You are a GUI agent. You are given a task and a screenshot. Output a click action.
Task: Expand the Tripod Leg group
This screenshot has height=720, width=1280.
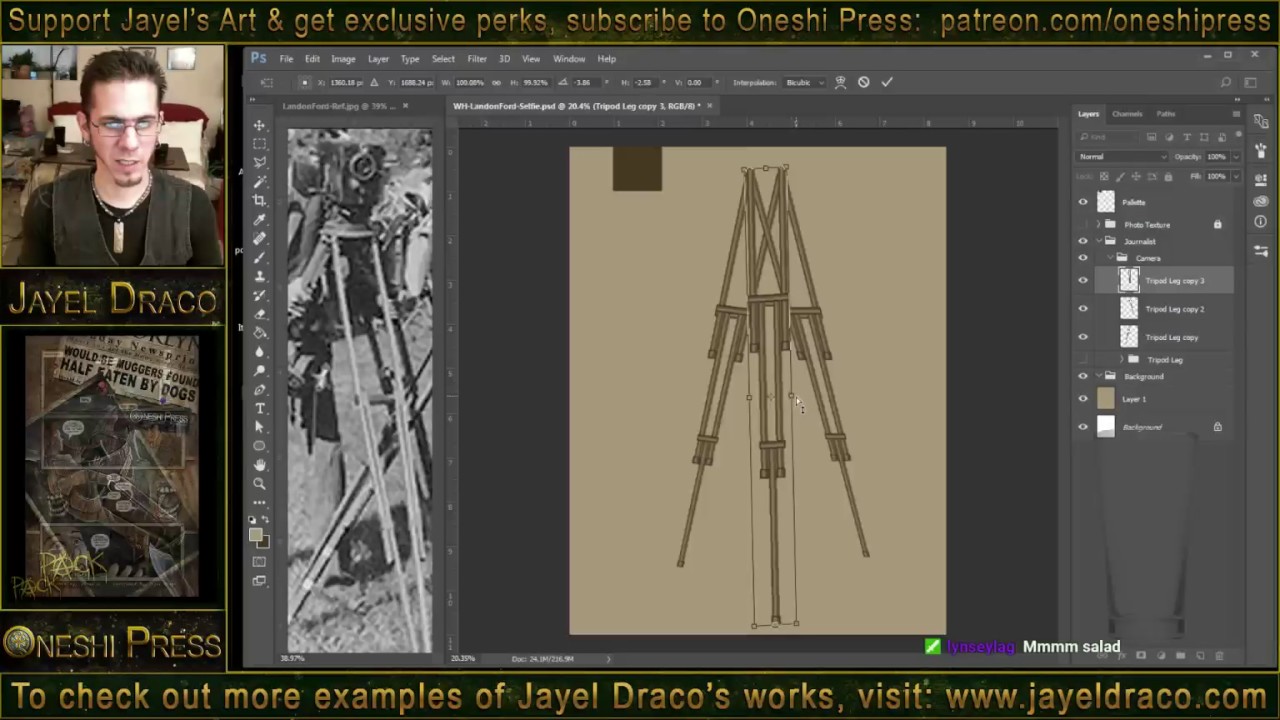point(1121,359)
